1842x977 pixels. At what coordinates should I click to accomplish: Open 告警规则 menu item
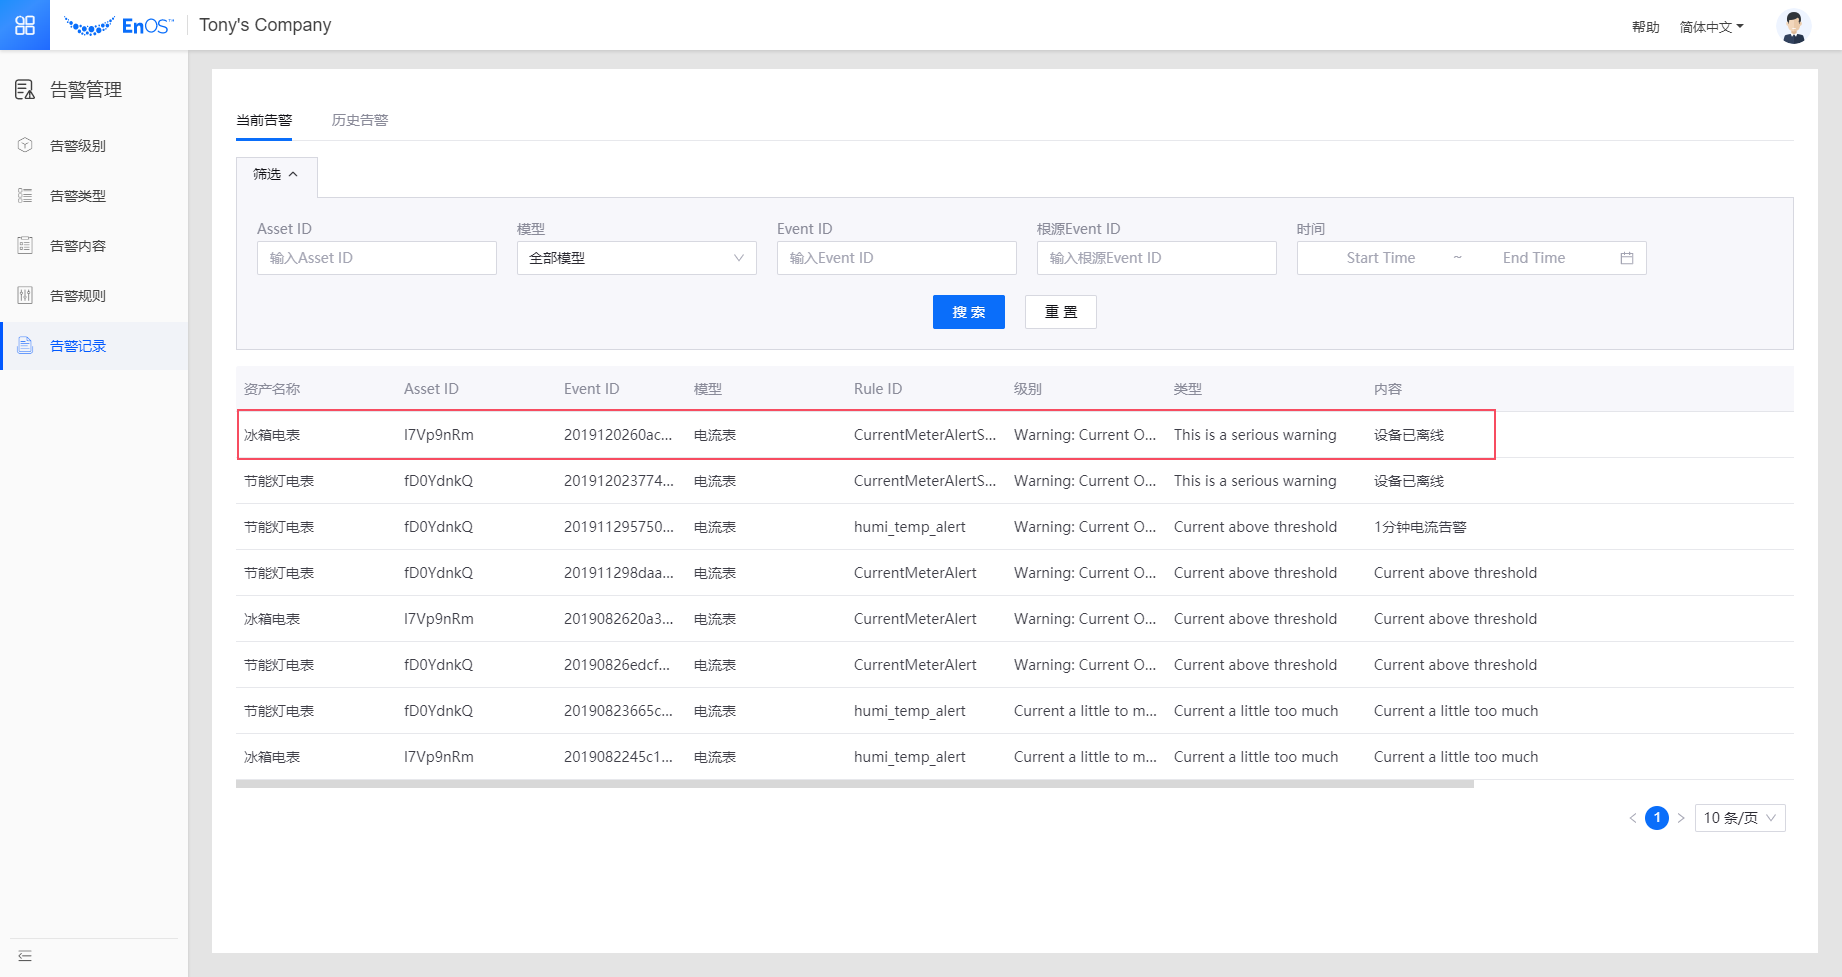tap(94, 296)
